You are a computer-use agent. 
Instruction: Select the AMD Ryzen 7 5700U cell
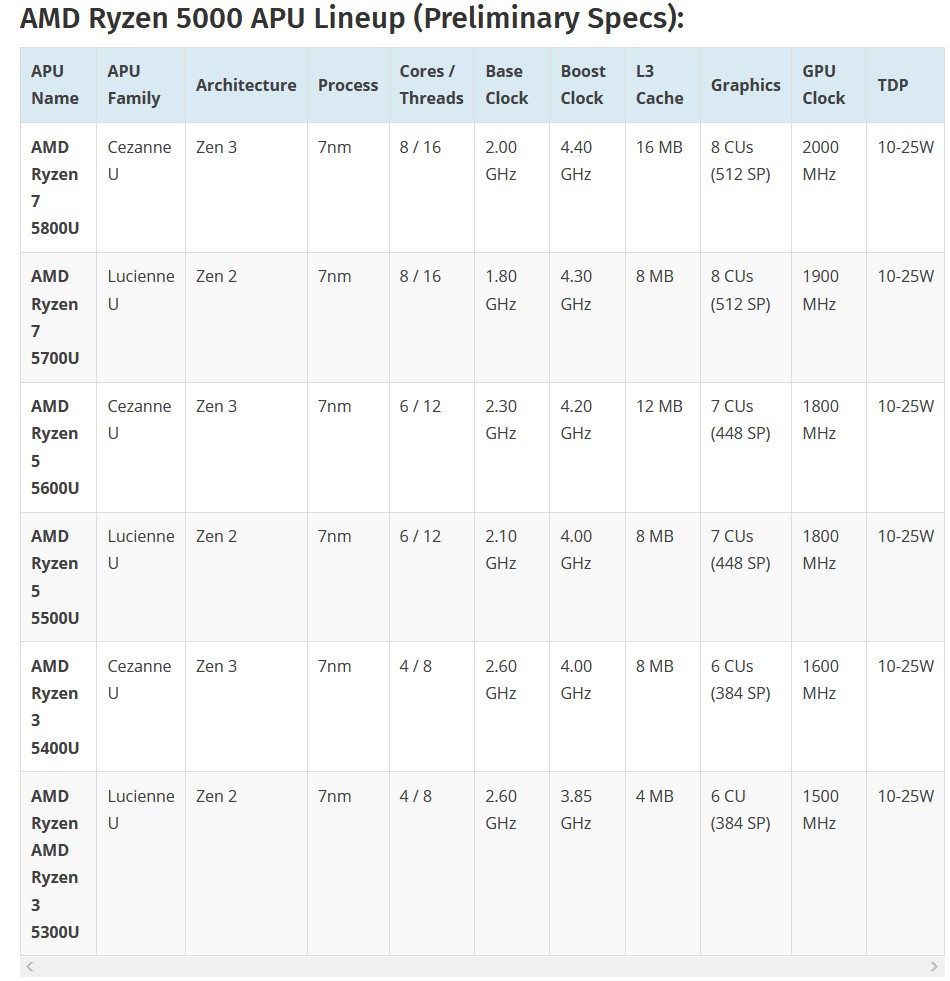coord(58,318)
